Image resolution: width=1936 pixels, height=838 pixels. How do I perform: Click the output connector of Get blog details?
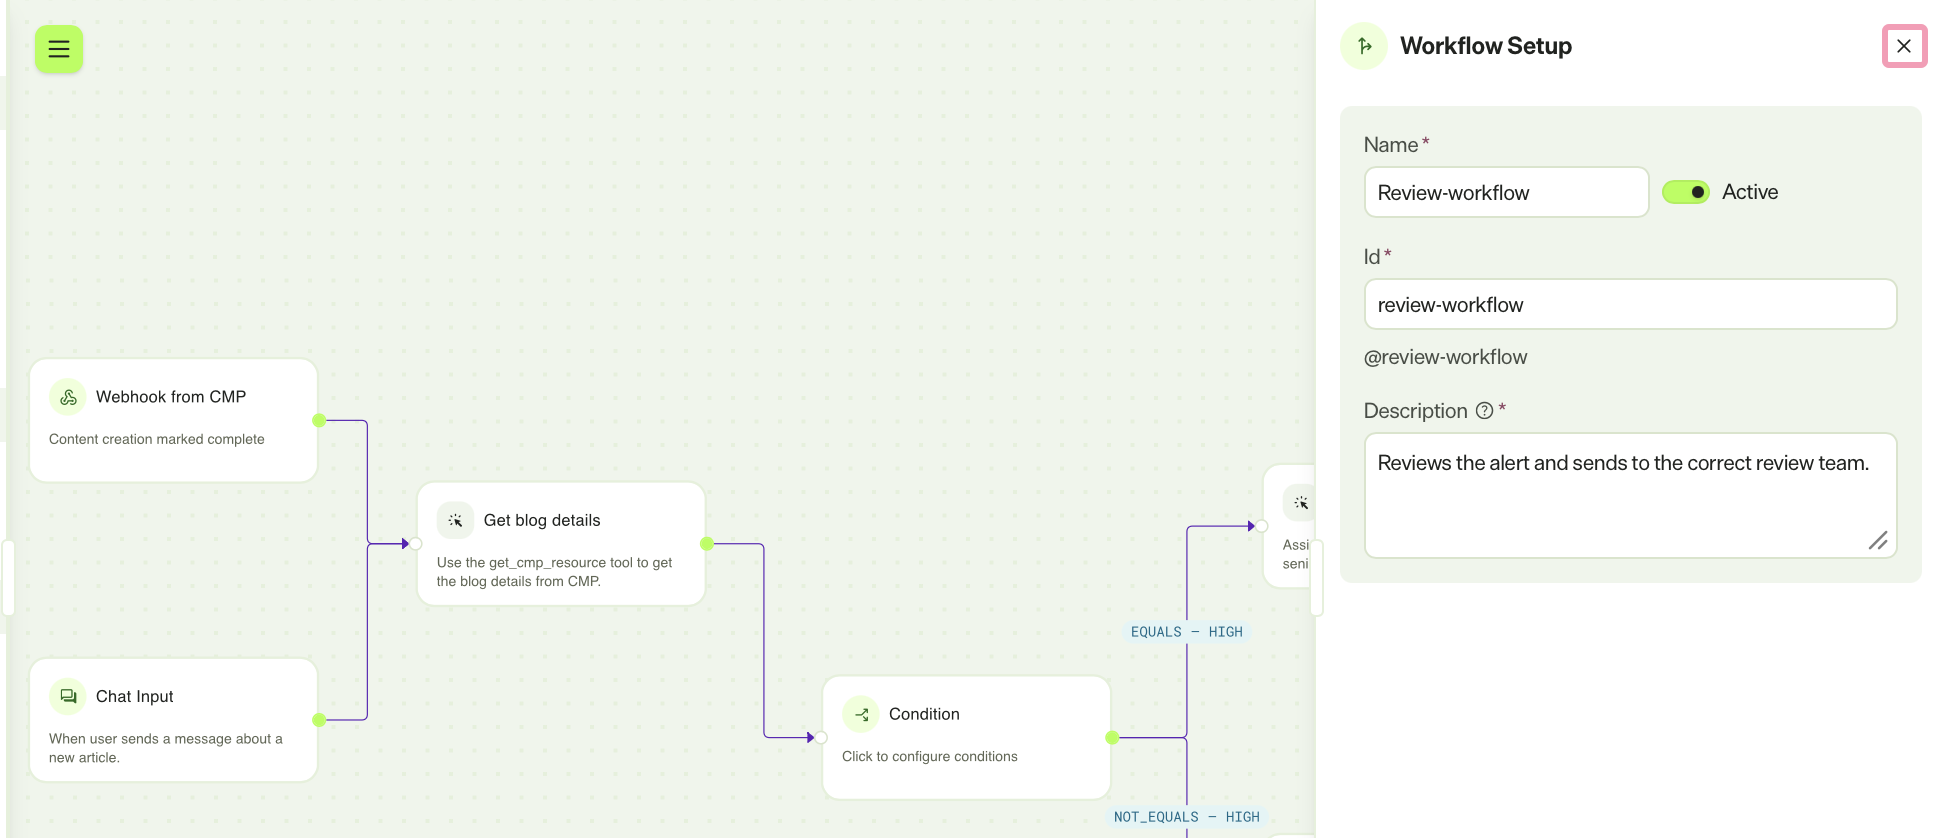tap(707, 544)
